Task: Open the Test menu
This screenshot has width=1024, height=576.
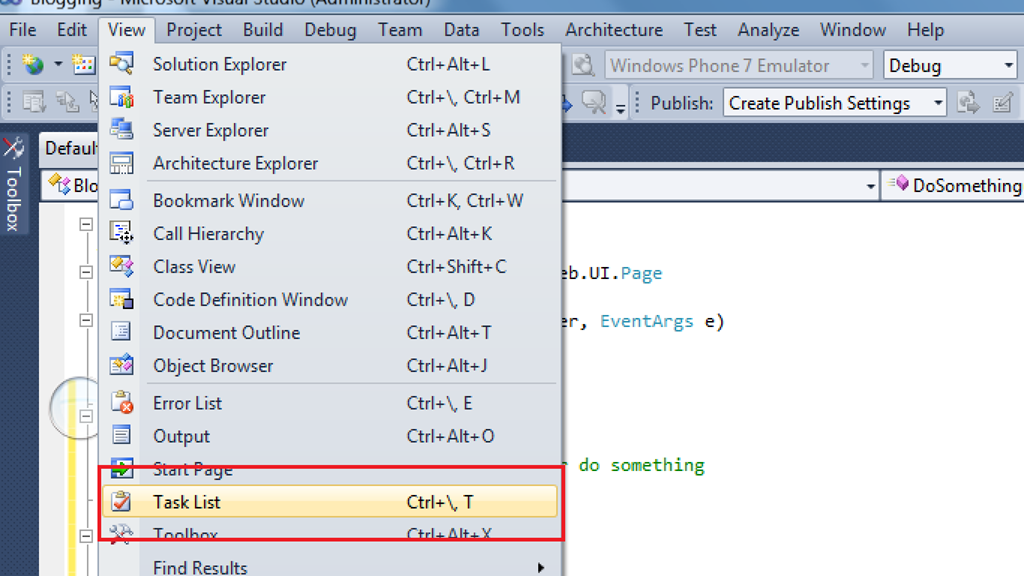Action: 700,30
